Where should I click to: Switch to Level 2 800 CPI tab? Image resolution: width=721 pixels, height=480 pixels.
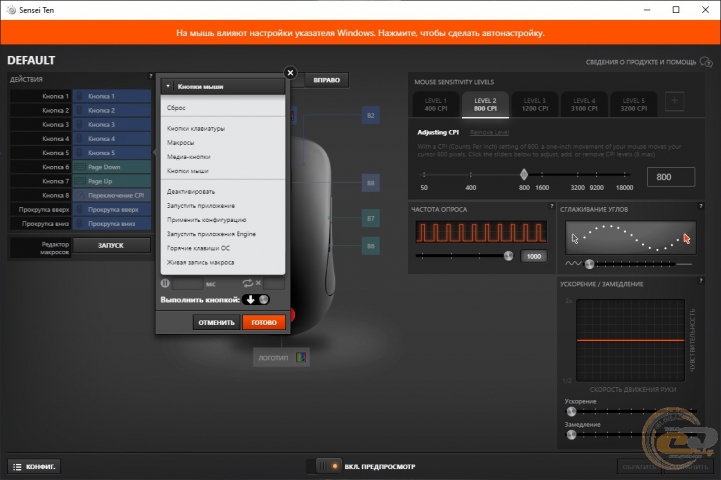(485, 104)
